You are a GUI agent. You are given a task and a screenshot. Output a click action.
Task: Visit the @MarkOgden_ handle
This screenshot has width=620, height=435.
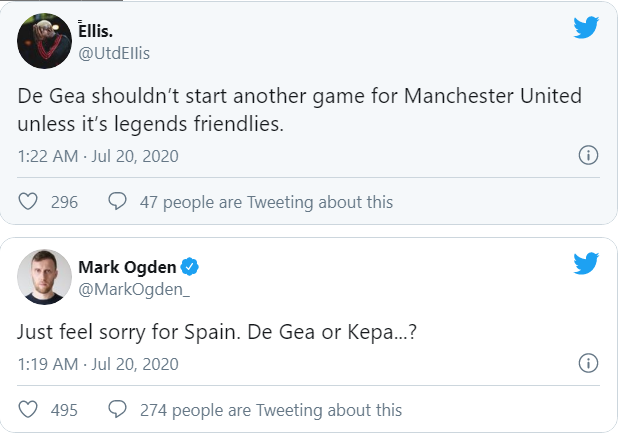tap(132, 288)
